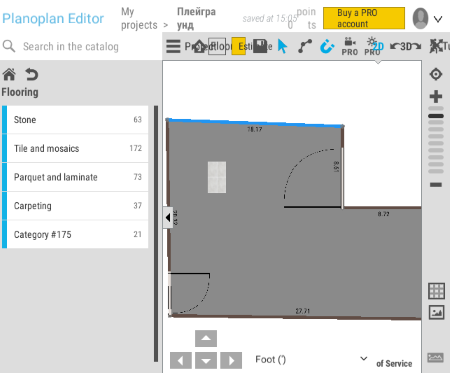Screen dimensions: 450x373
Task: Click the Buy a PRO account button
Action: tap(364, 18)
